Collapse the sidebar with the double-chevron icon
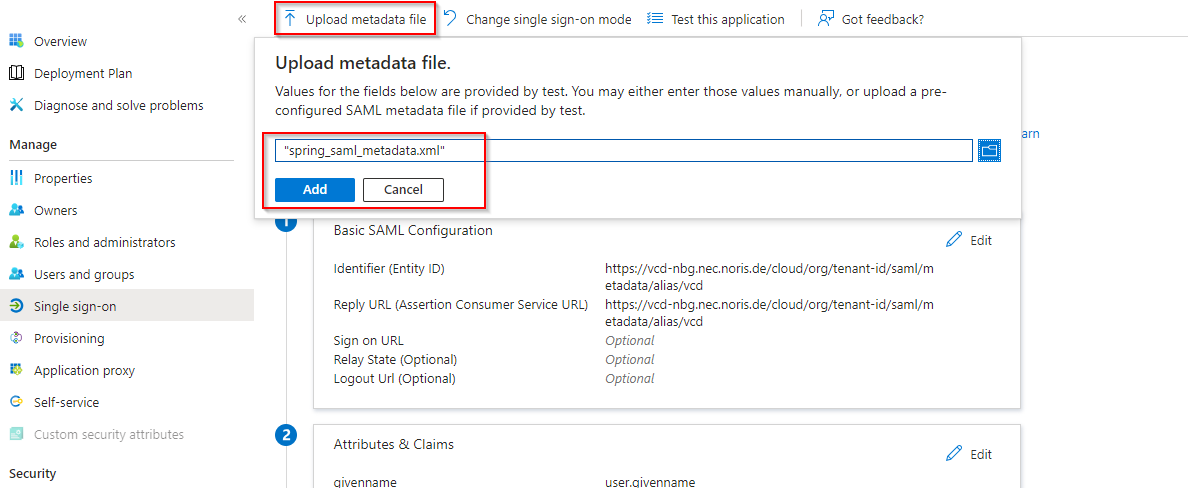Viewport: 1188px width, 488px height. 242,19
